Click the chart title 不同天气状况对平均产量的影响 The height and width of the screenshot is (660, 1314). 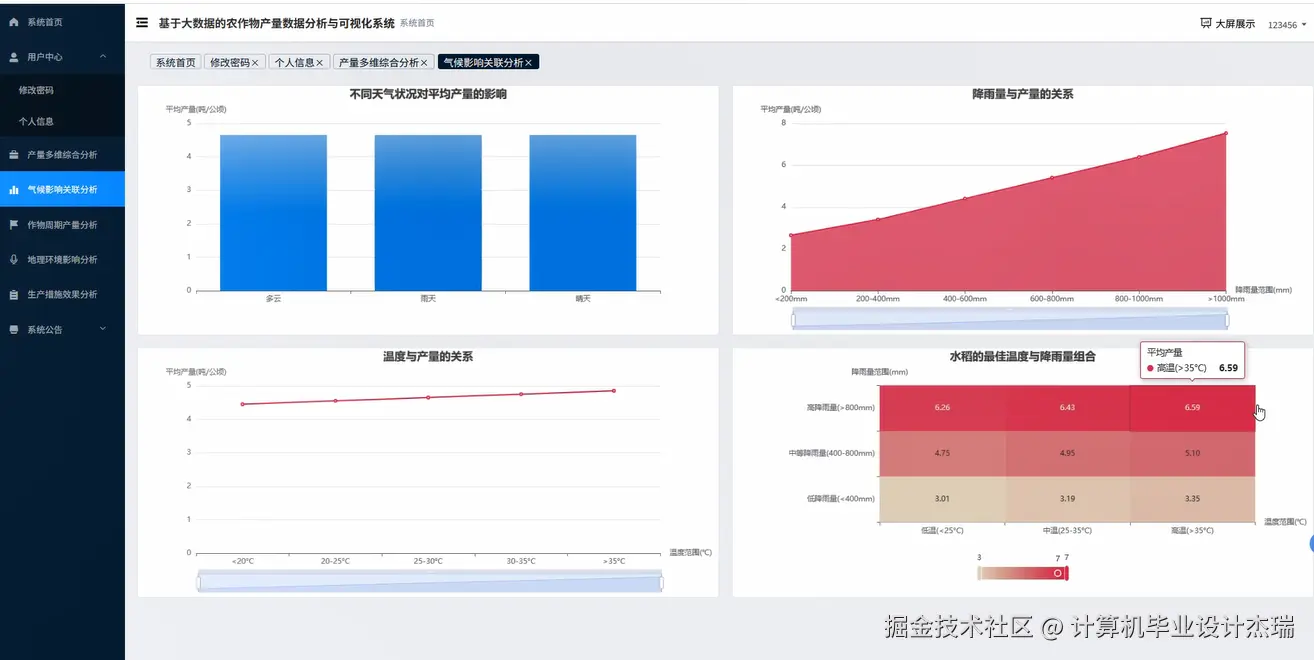tap(428, 94)
